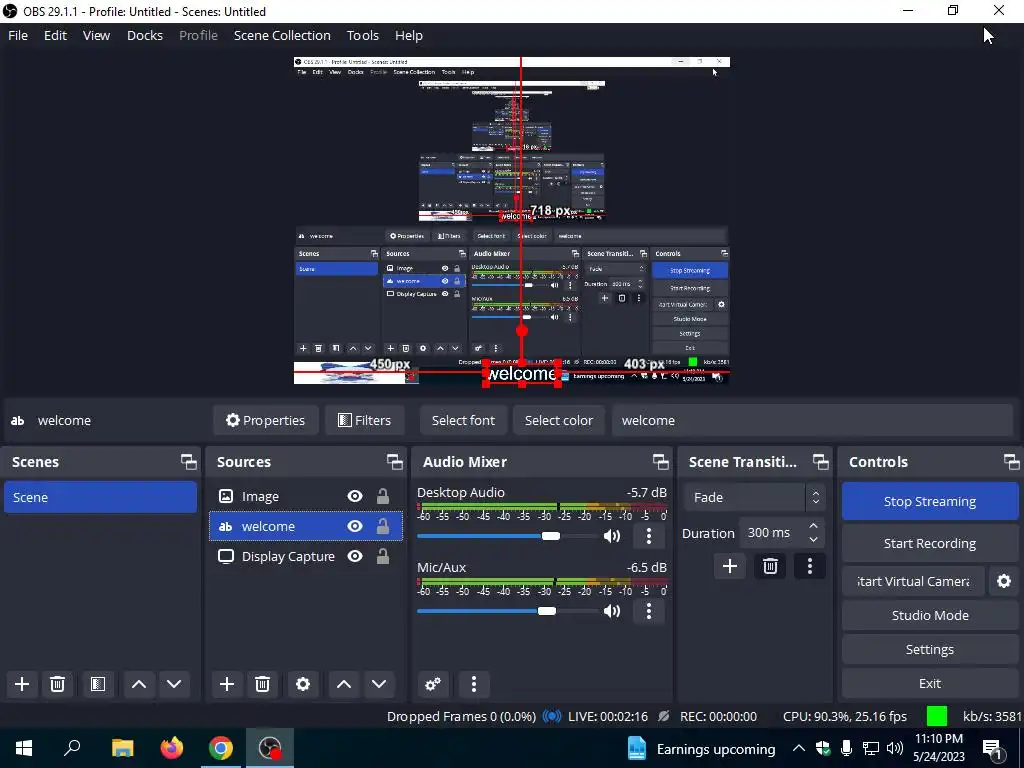Mute Desktop Audio speaker icon

click(x=612, y=536)
